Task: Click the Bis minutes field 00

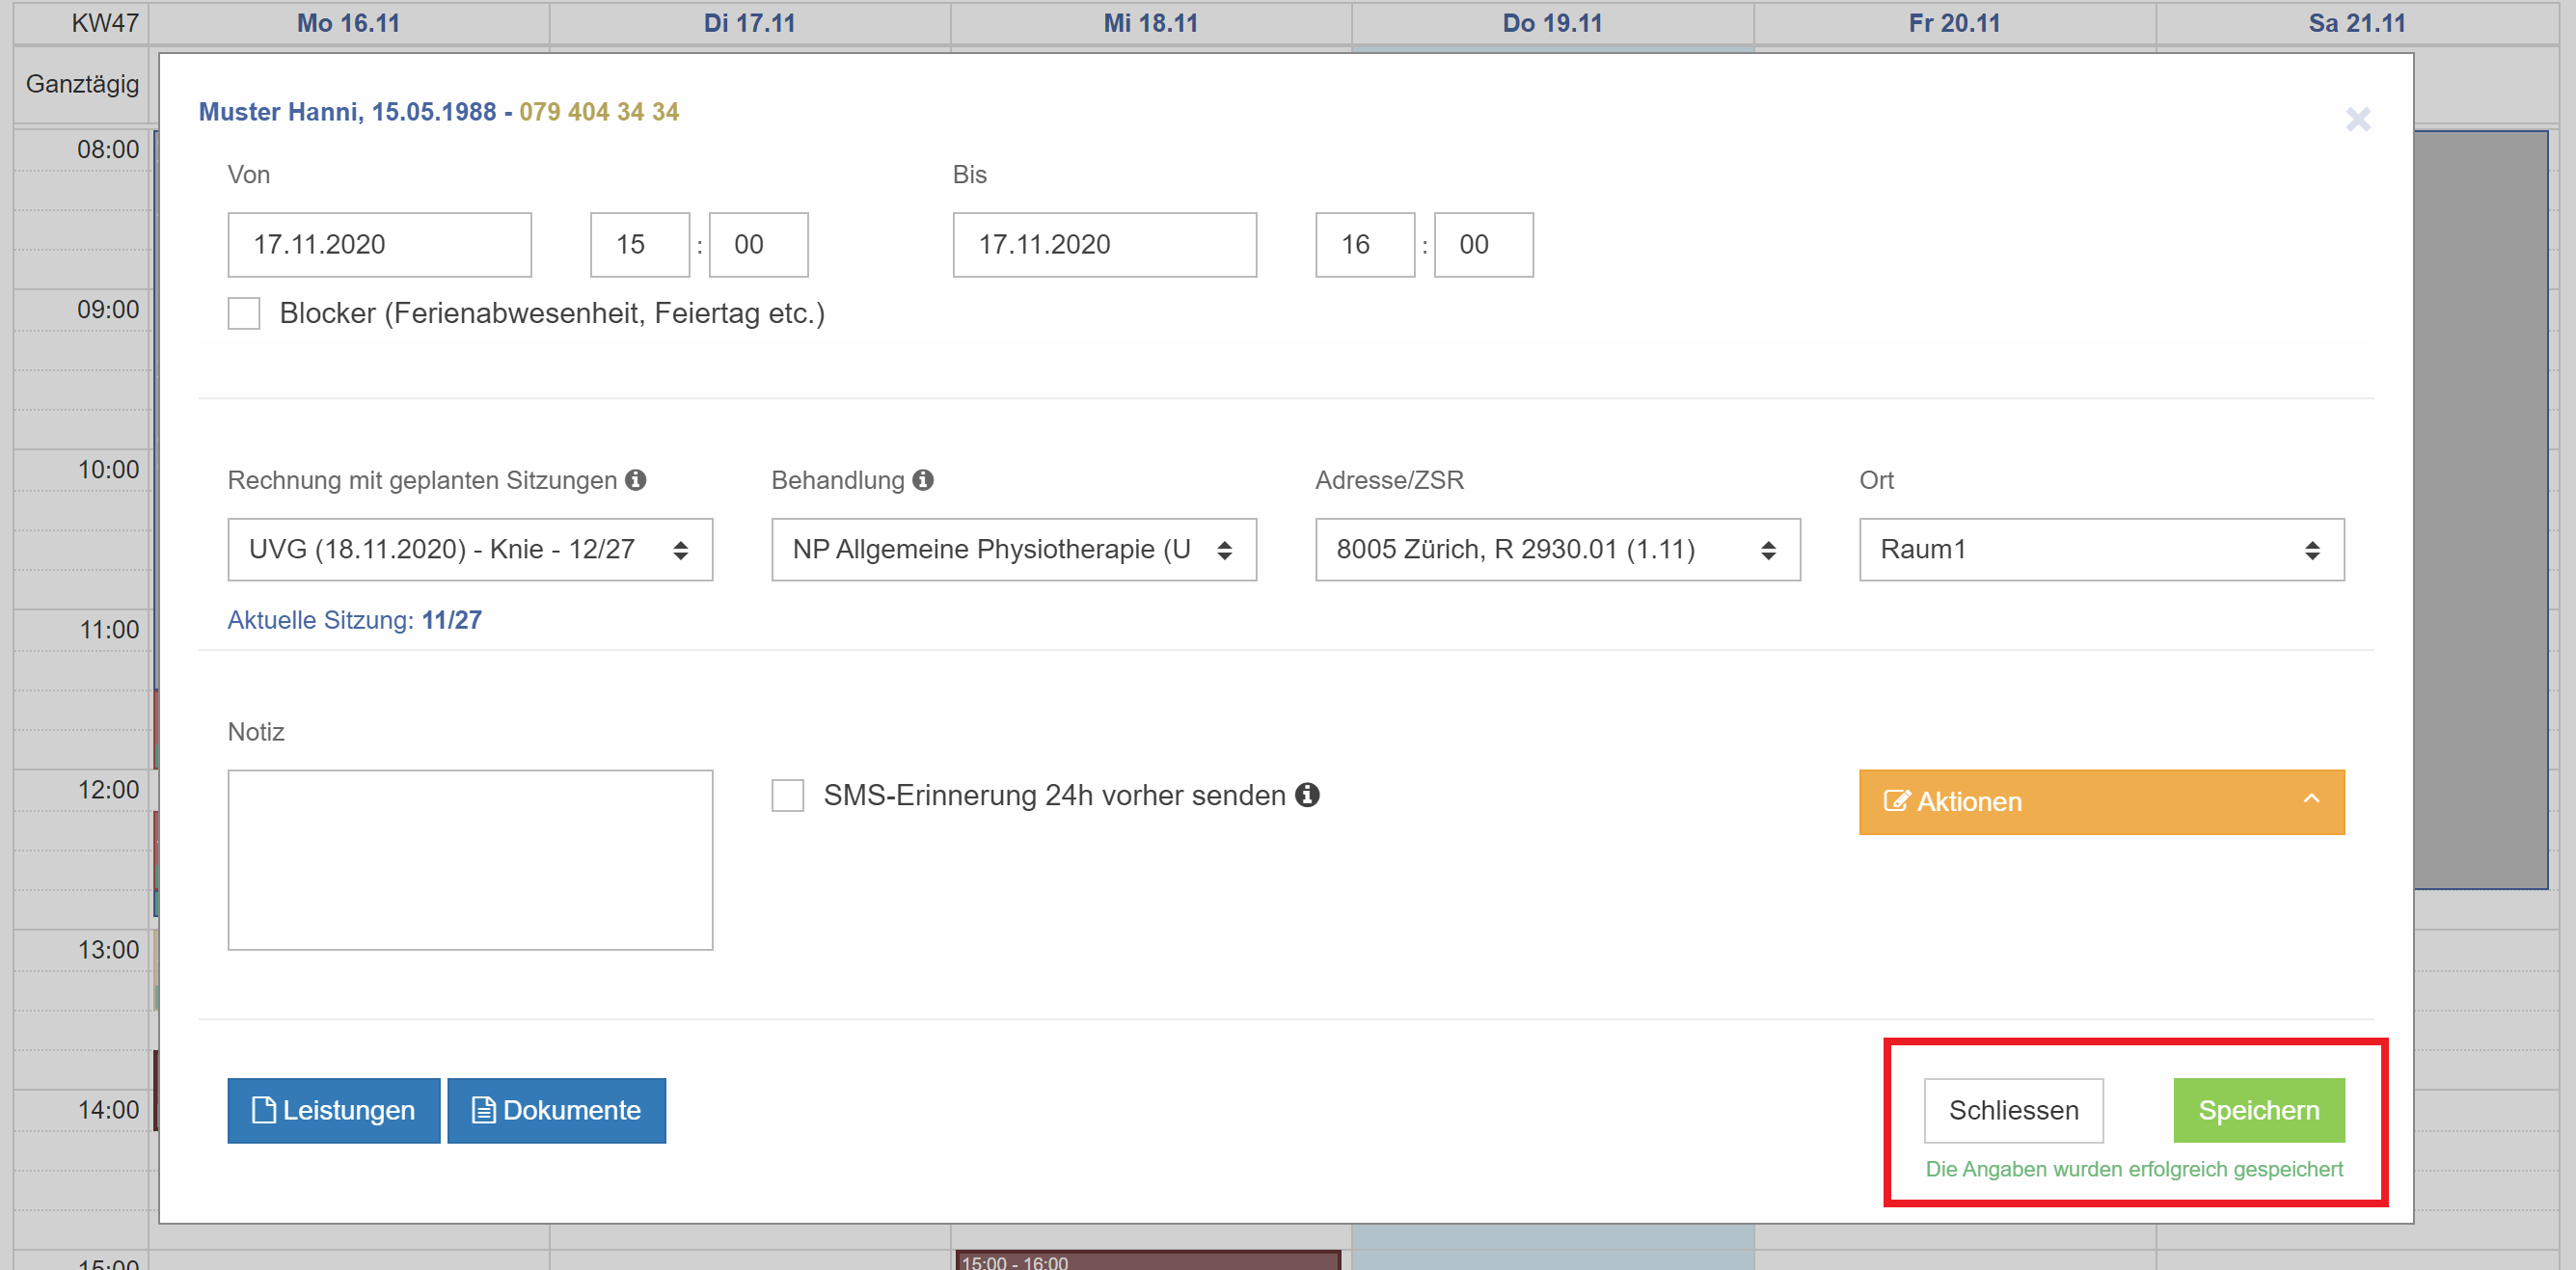Action: tap(1484, 245)
